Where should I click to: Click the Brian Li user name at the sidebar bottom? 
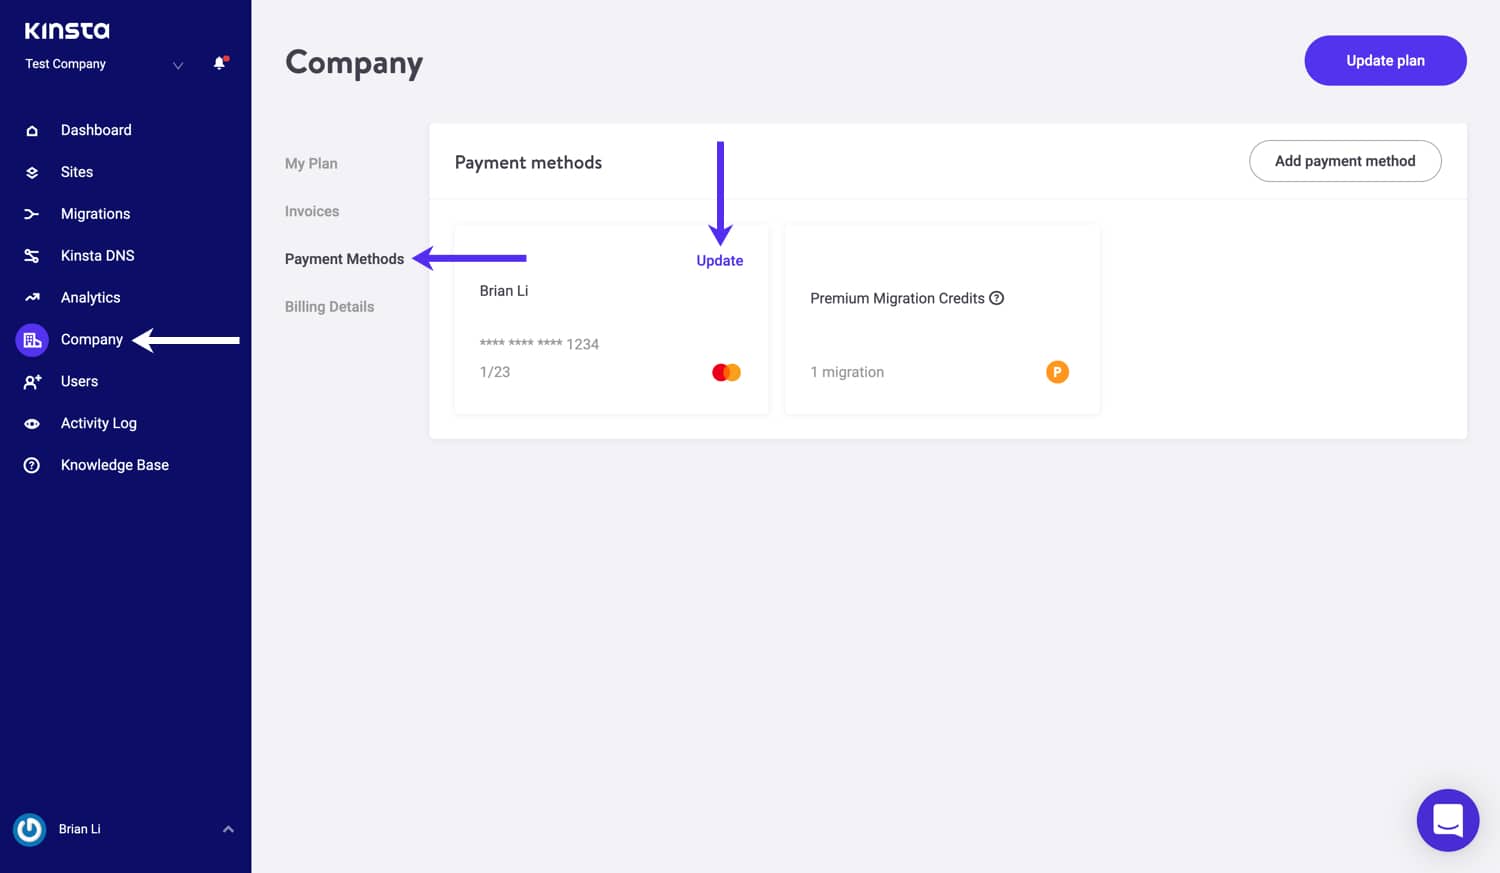click(x=80, y=829)
